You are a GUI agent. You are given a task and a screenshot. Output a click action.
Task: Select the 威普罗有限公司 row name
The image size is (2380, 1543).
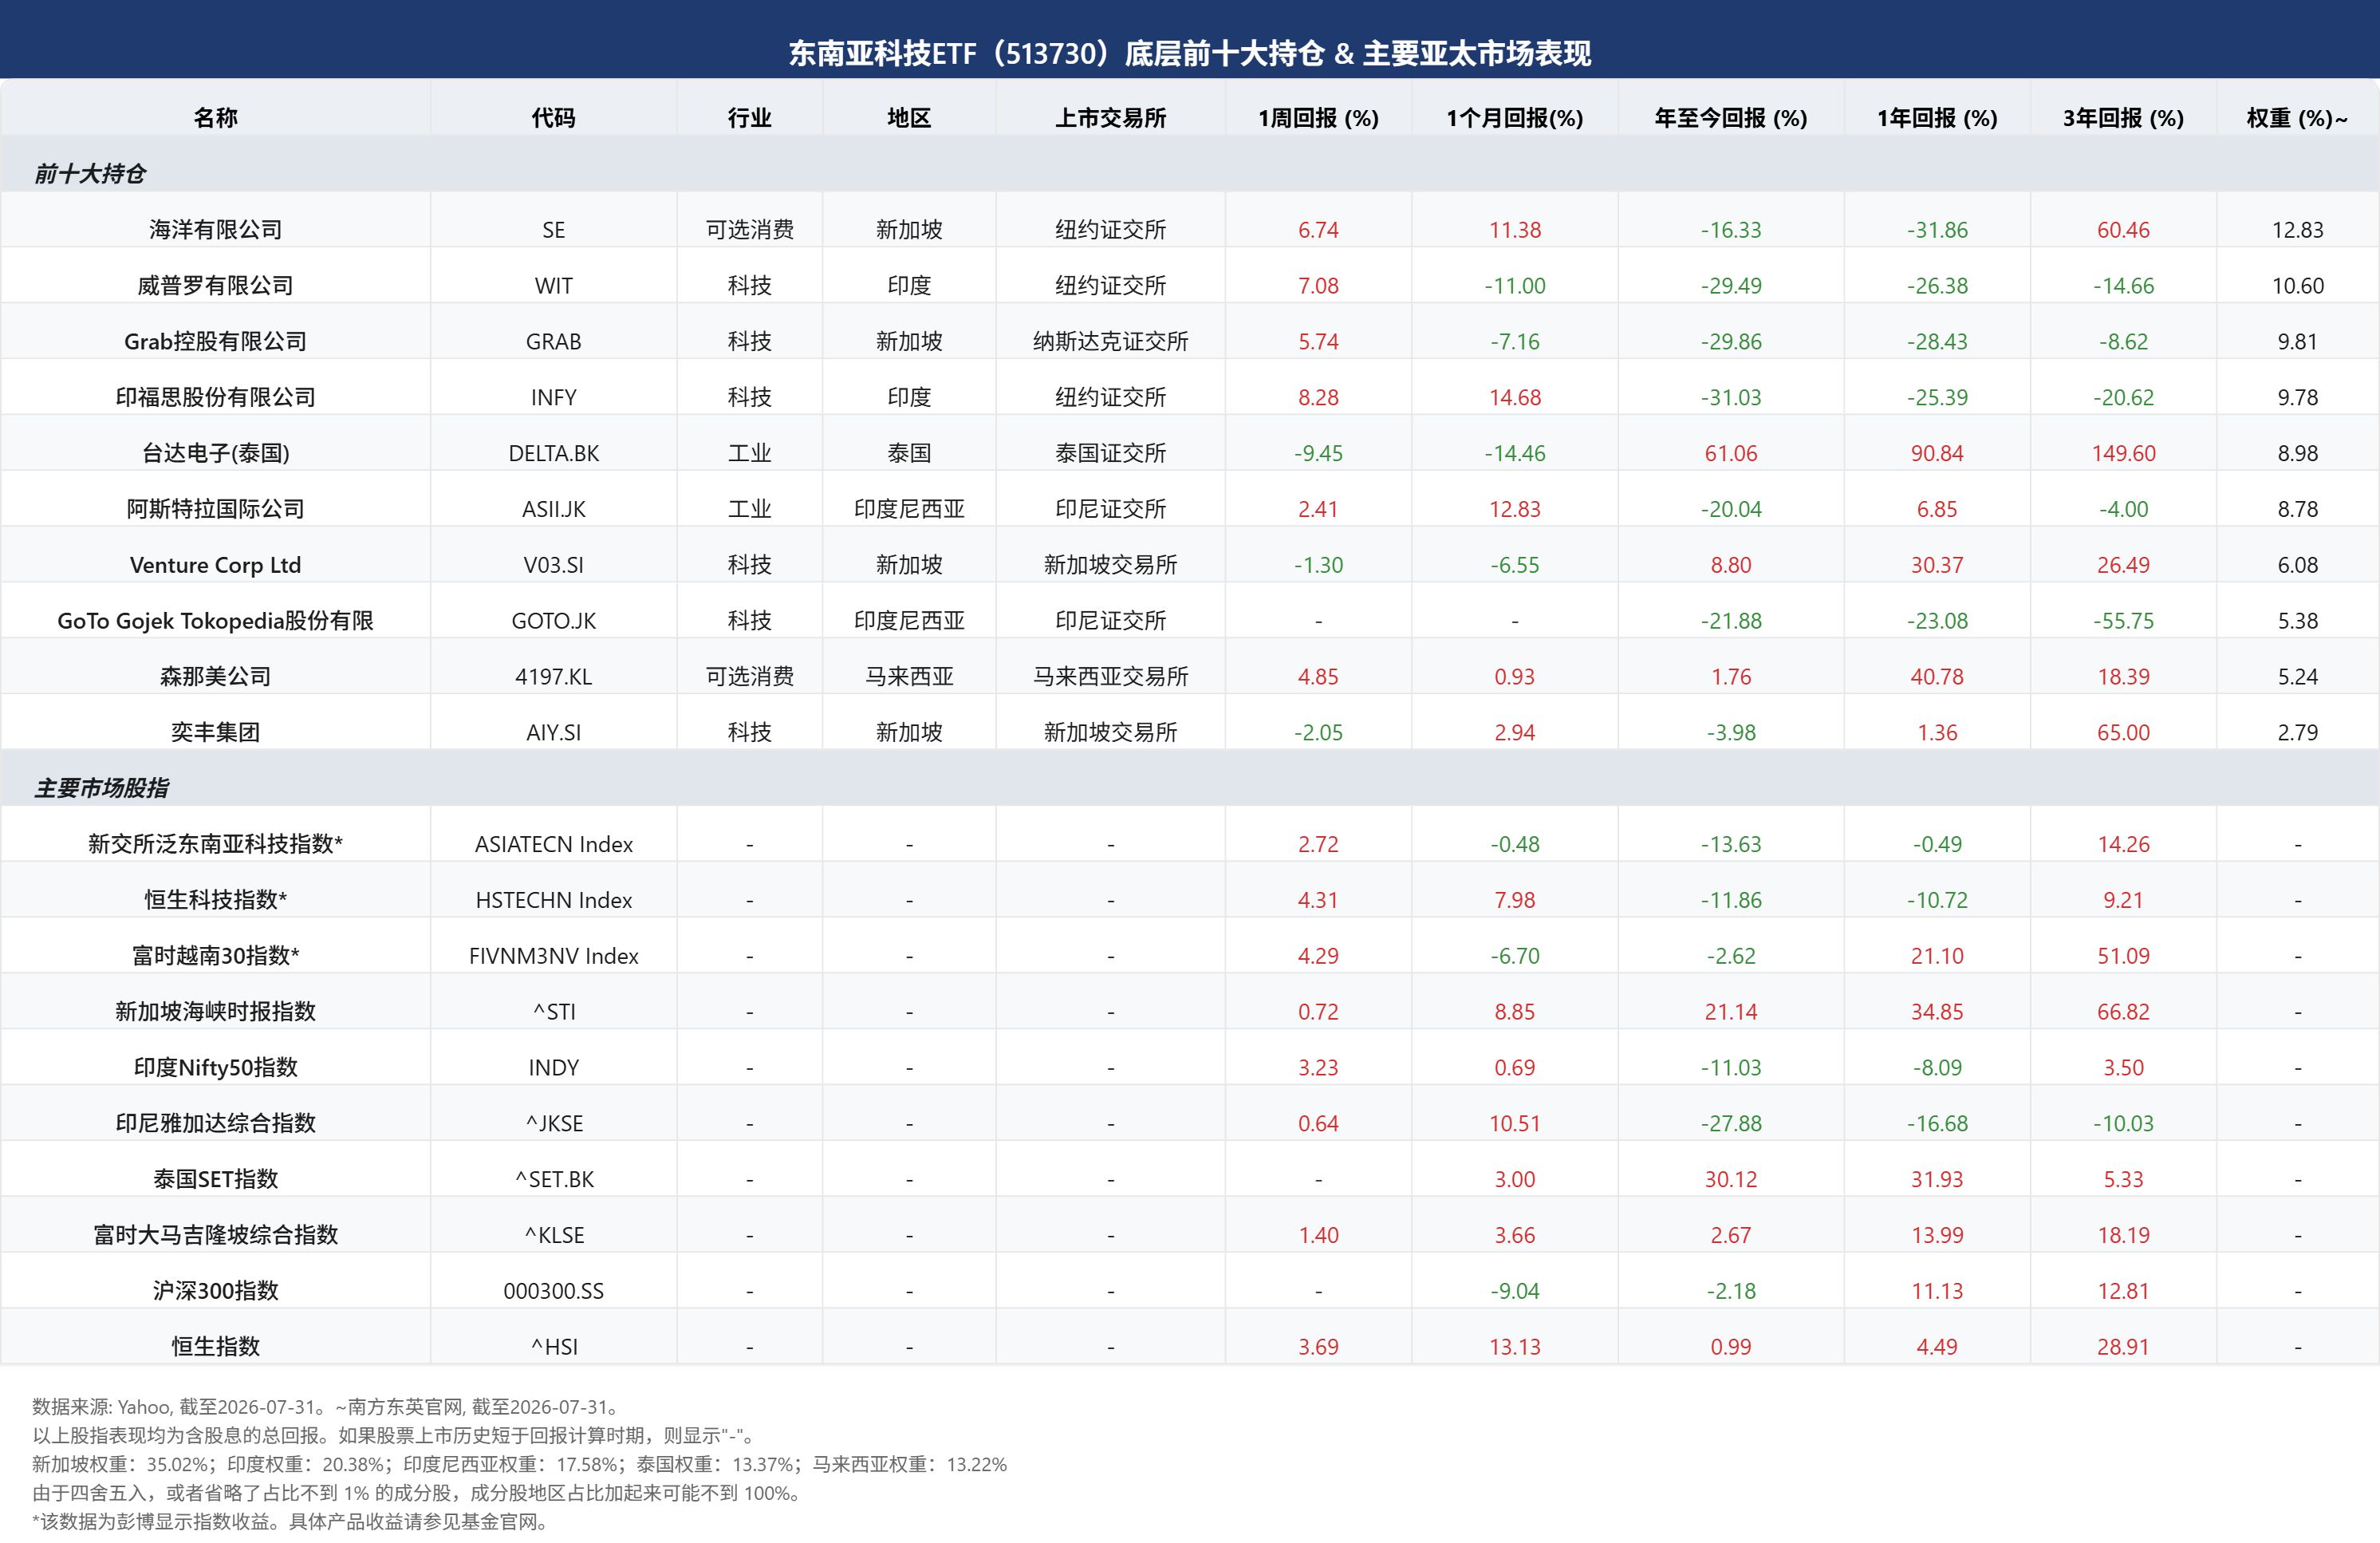(x=215, y=286)
